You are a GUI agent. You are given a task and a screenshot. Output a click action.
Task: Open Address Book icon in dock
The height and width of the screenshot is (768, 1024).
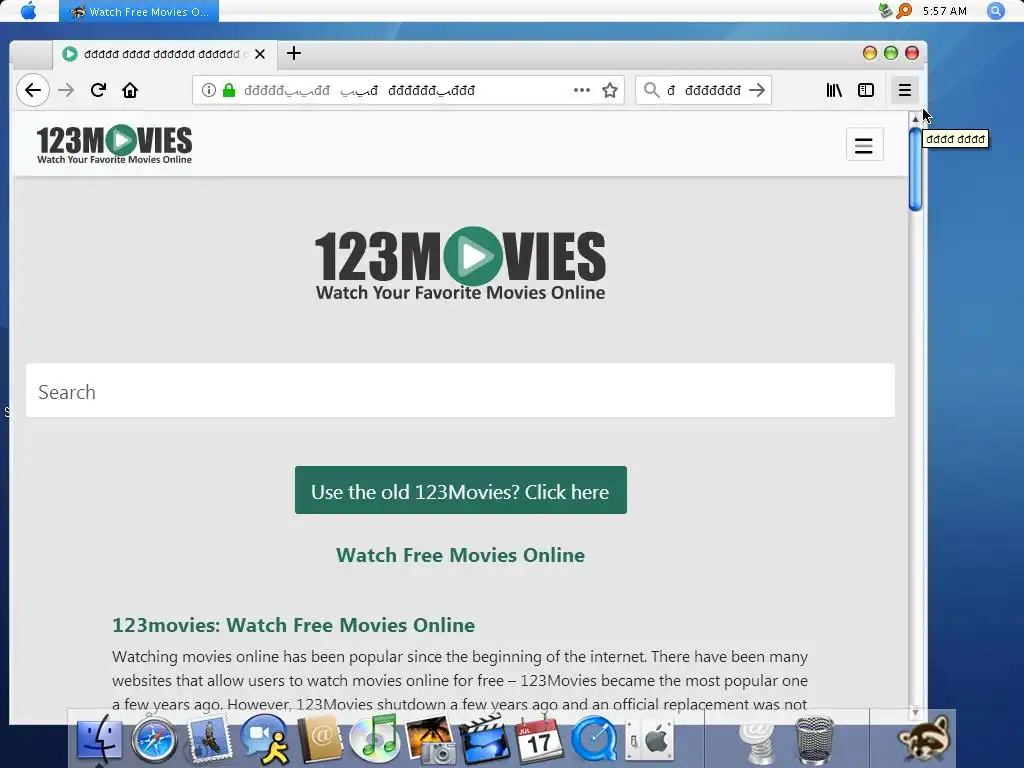point(320,739)
